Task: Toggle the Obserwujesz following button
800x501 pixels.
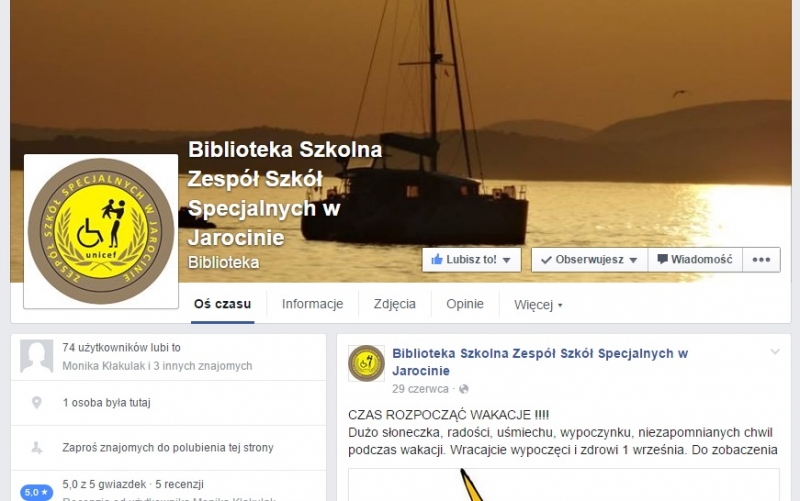Action: 589,260
